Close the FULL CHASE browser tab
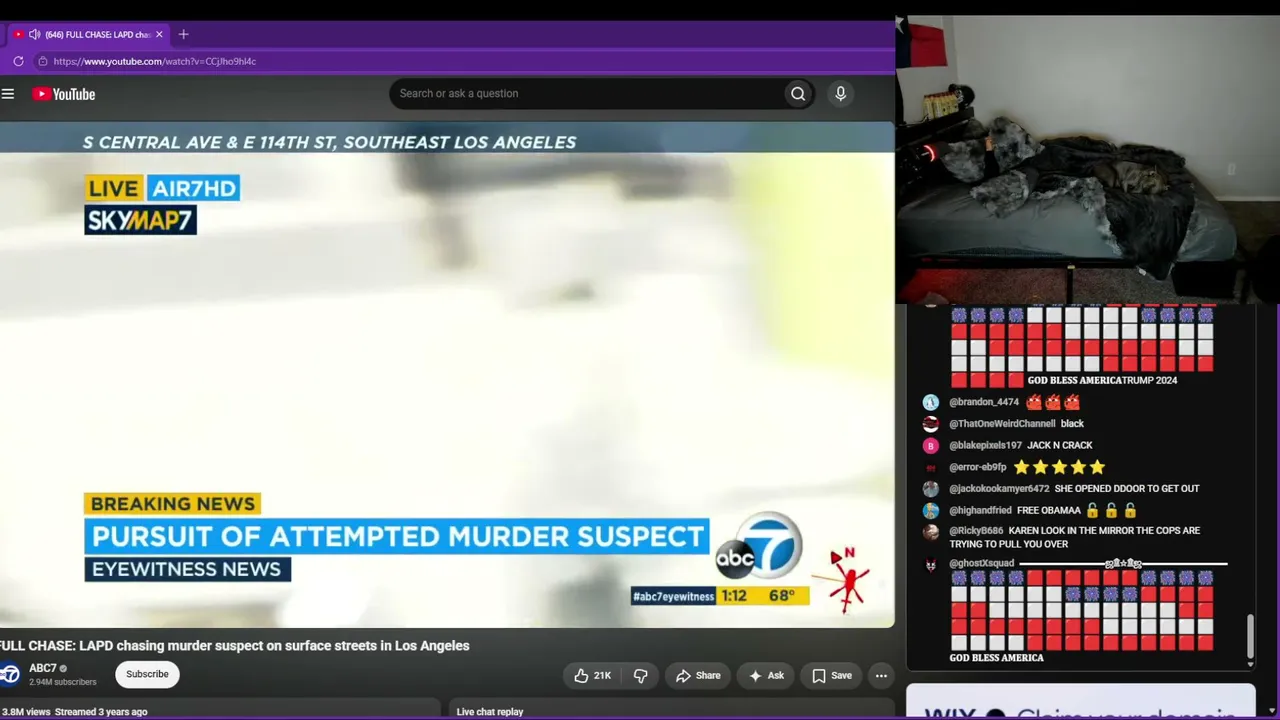Image resolution: width=1280 pixels, height=720 pixels. pos(159,34)
